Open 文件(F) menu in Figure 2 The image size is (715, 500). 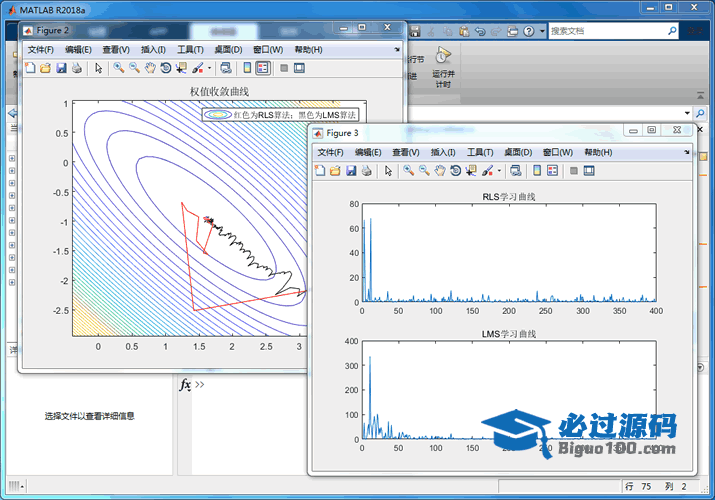pyautogui.click(x=41, y=50)
